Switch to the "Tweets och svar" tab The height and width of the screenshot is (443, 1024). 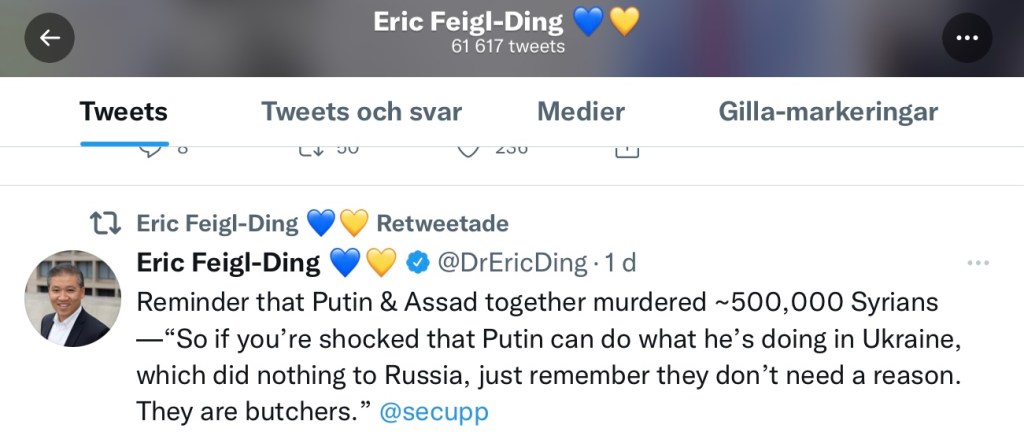point(362,111)
